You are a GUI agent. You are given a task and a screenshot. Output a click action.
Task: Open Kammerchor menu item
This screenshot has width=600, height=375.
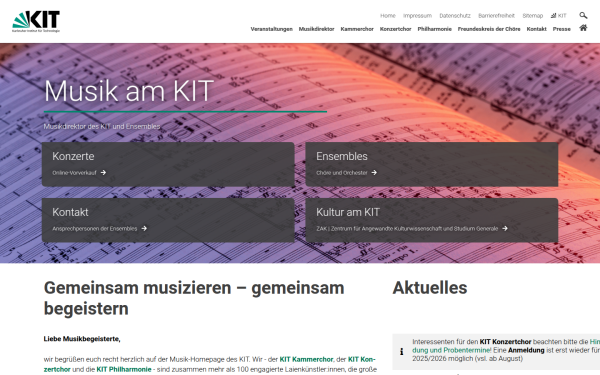point(357,29)
